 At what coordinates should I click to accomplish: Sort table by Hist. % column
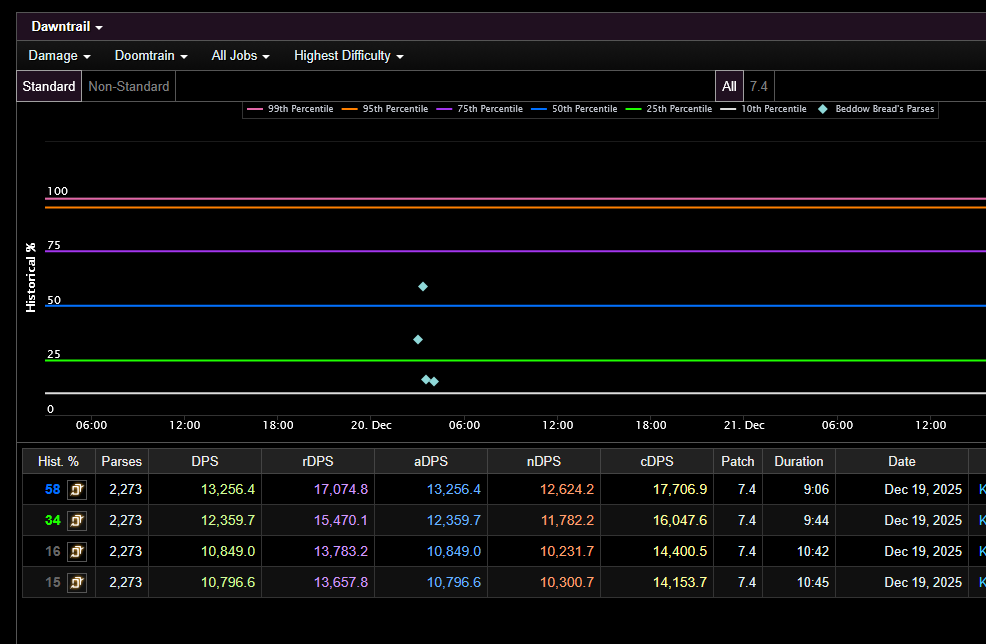click(58, 461)
